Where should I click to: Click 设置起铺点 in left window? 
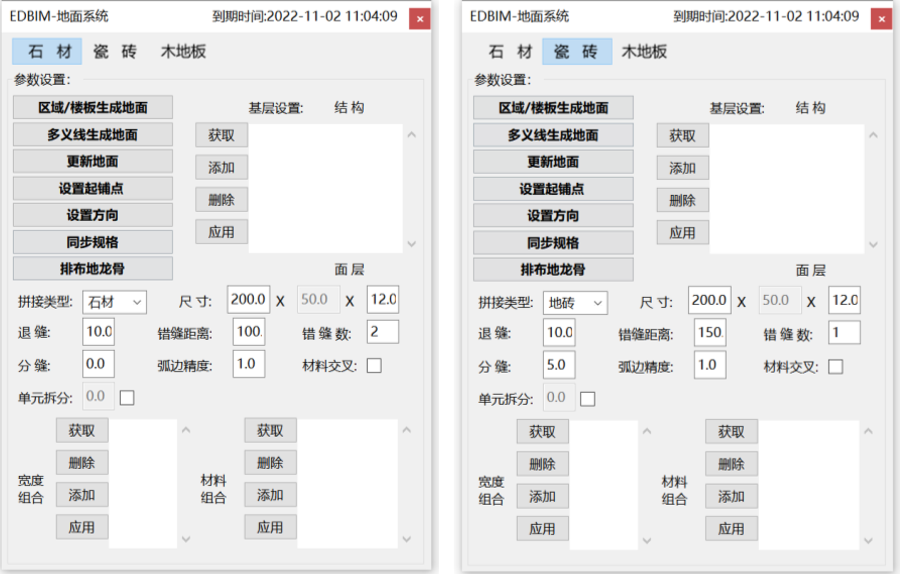92,188
